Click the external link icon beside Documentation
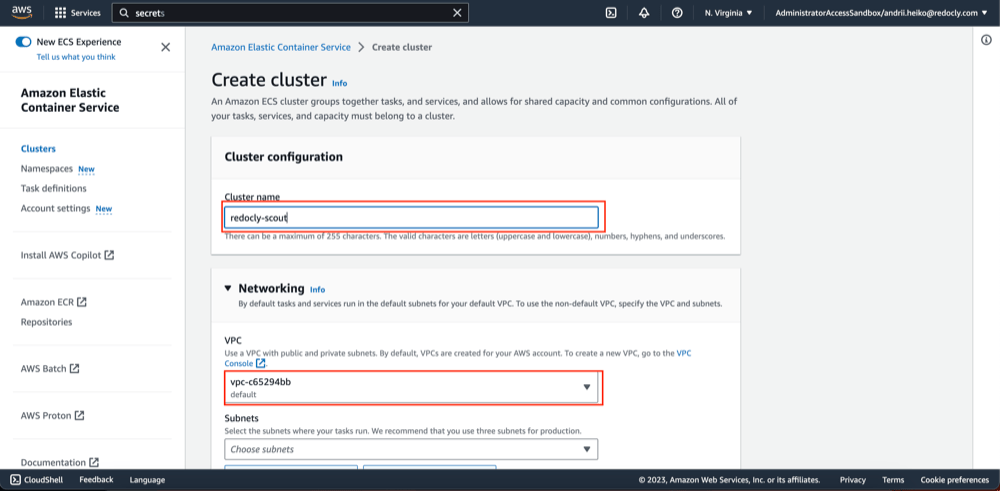The height and width of the screenshot is (491, 1000). [x=94, y=462]
